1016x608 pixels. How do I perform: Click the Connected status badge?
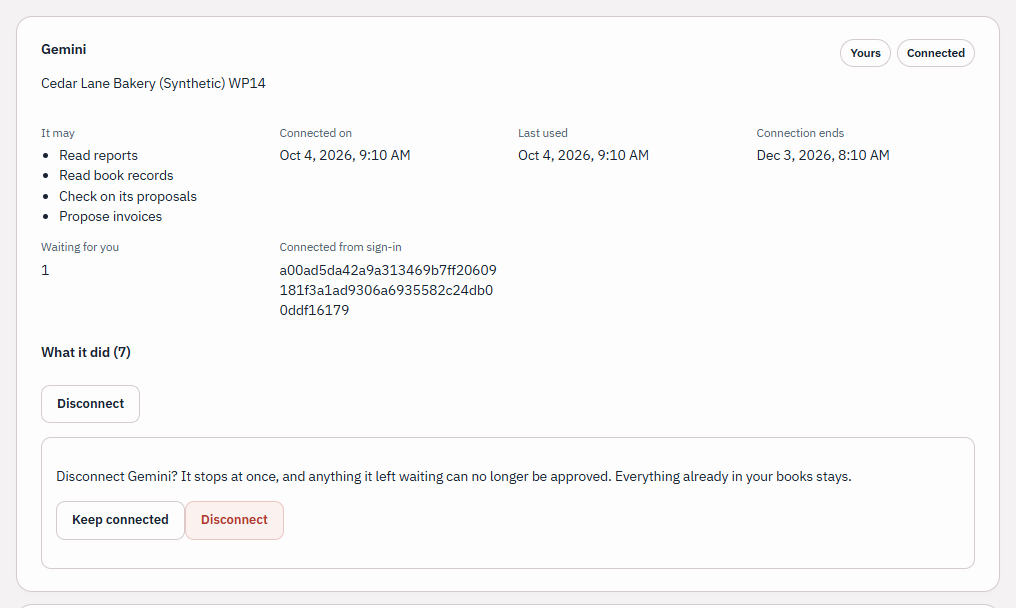pos(936,53)
